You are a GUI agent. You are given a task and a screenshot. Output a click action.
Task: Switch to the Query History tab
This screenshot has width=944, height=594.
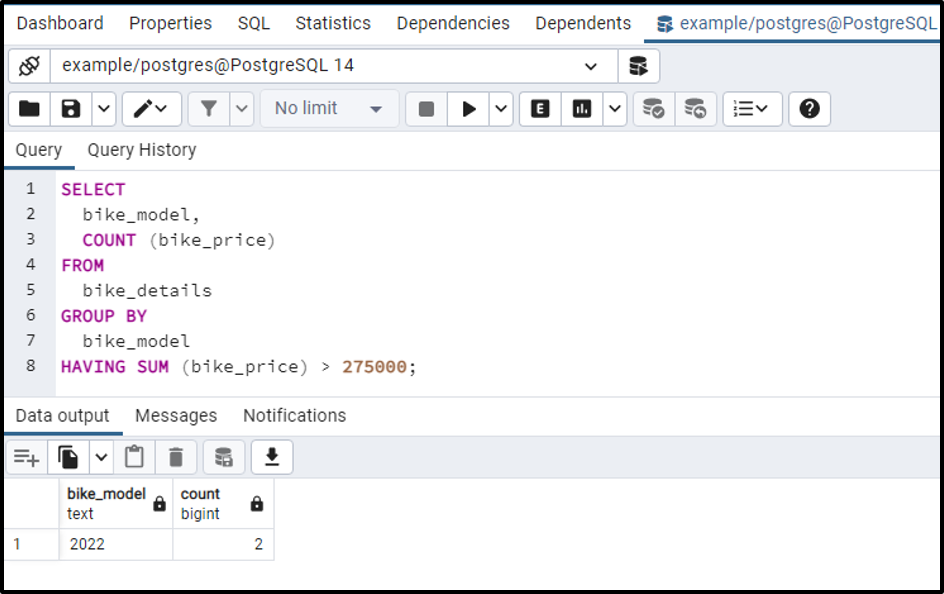[141, 150]
